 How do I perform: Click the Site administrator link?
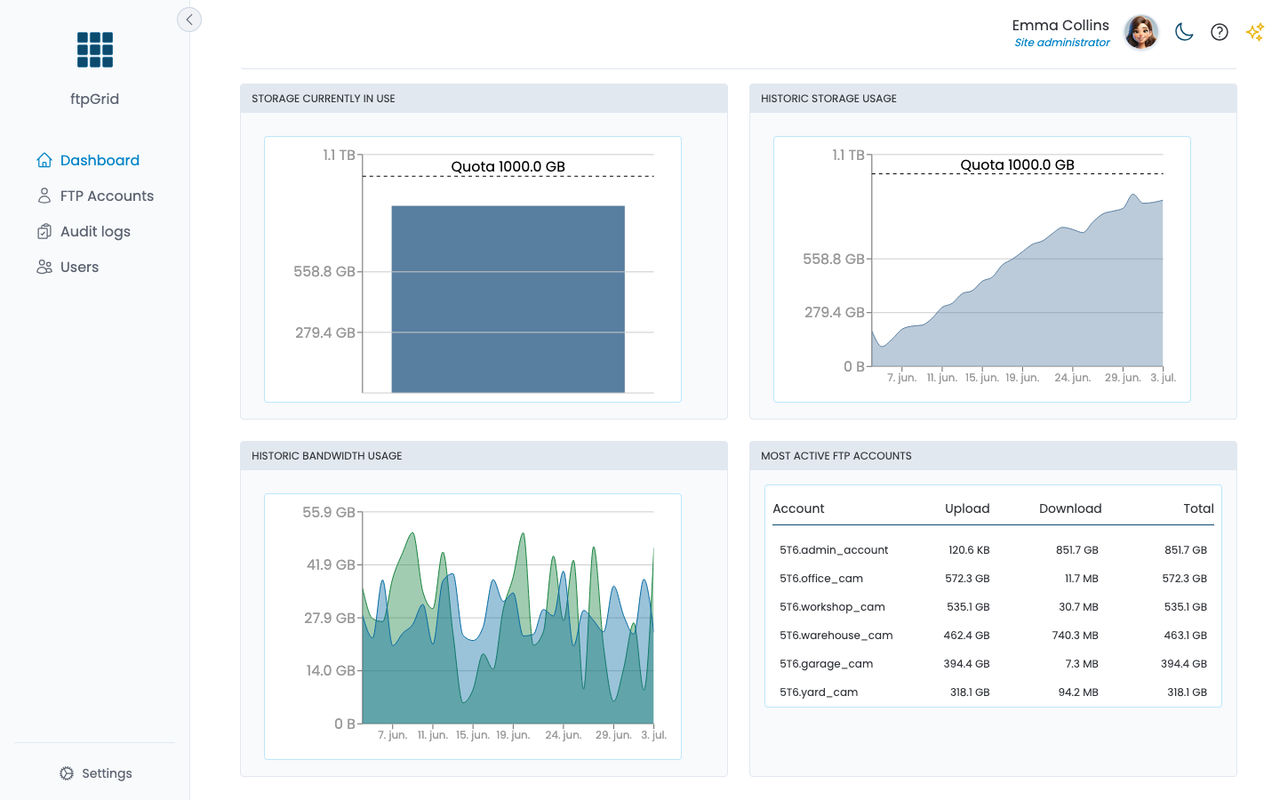point(1062,43)
